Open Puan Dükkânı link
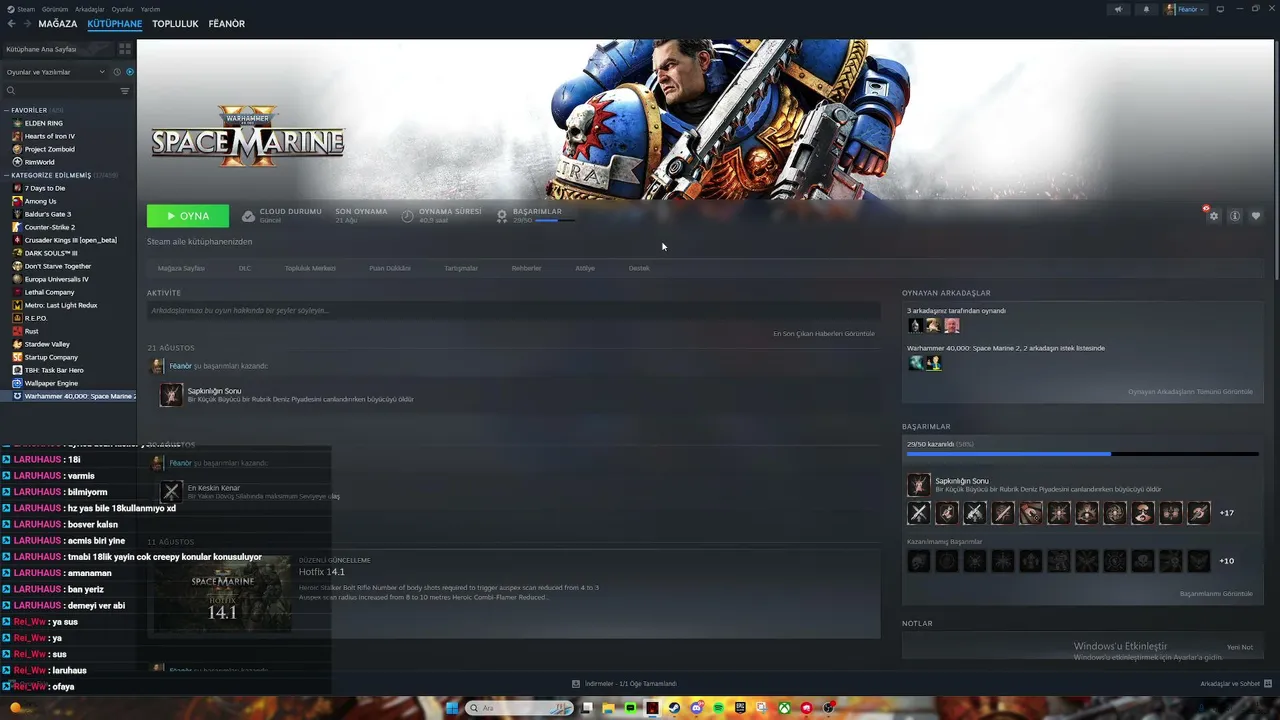This screenshot has width=1280, height=720. coord(390,268)
